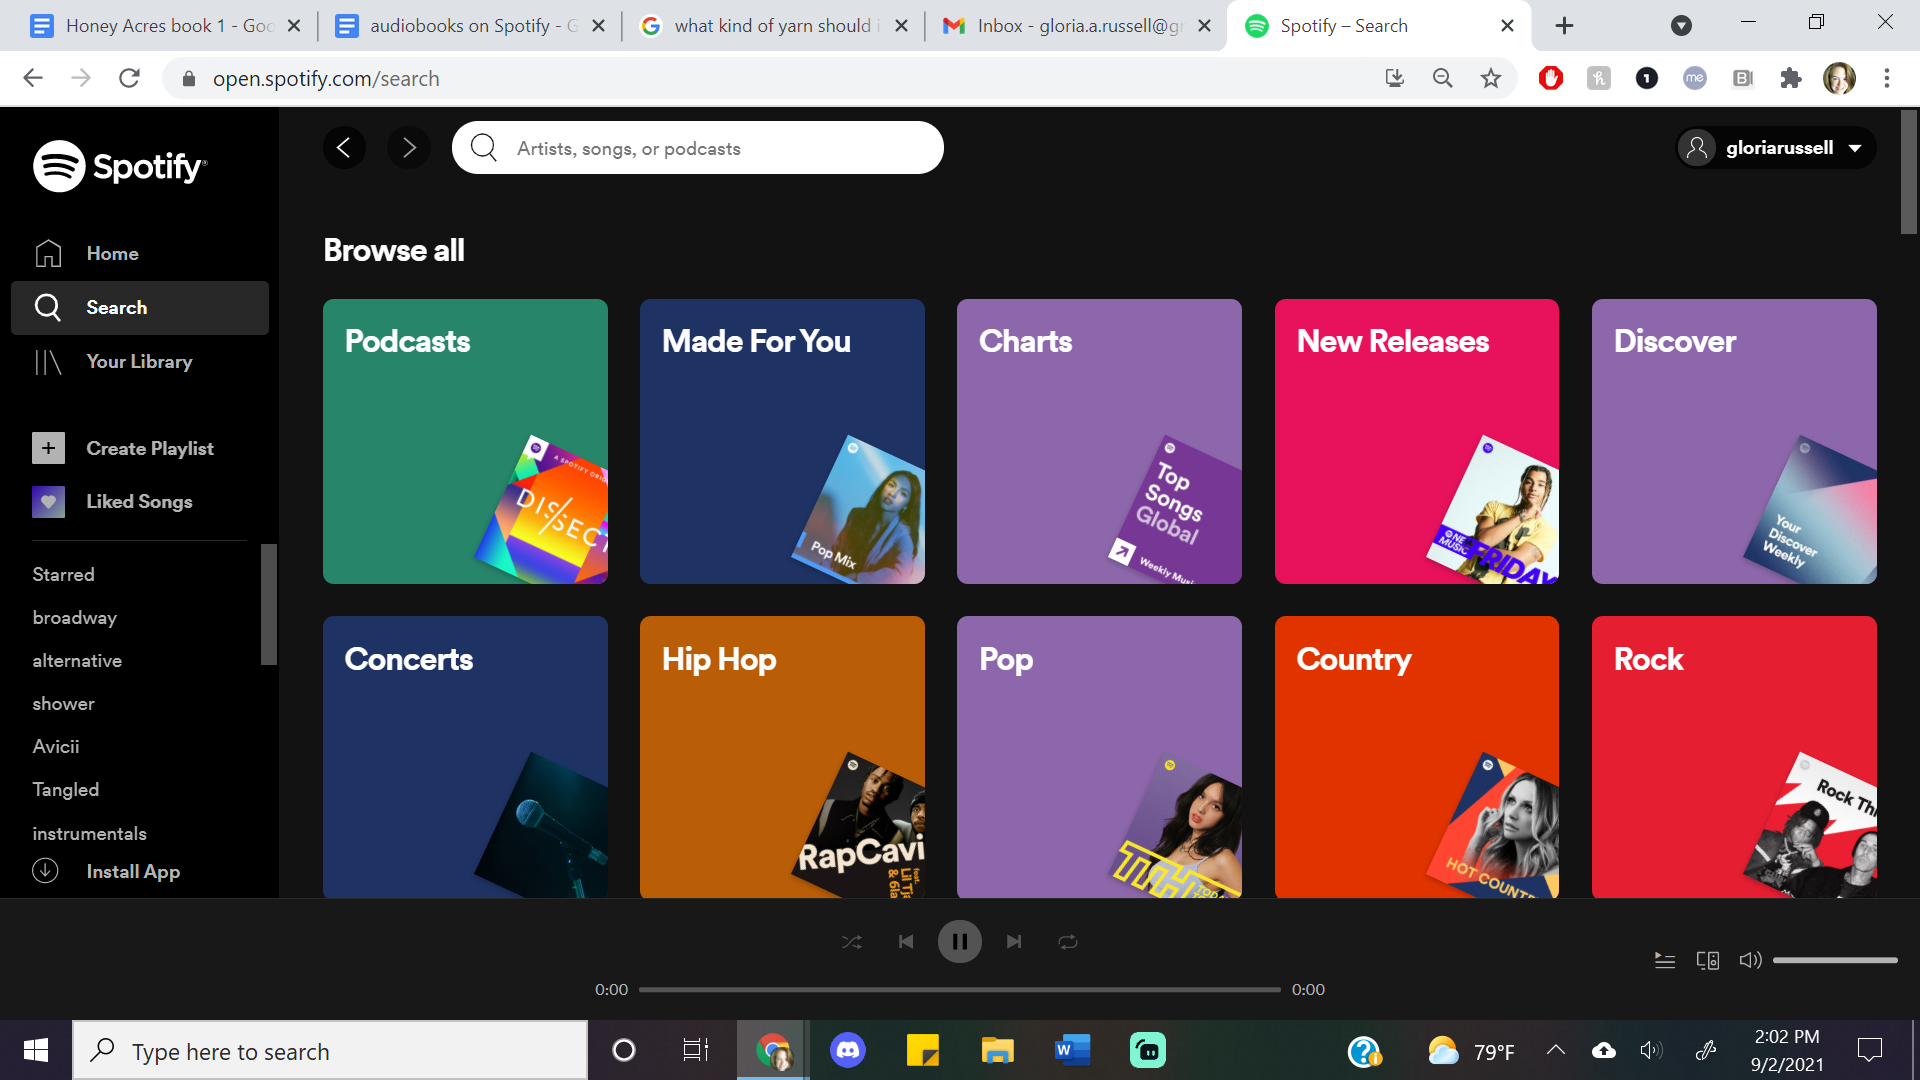This screenshot has width=1920, height=1080.
Task: Open the play queue
Action: 1665,960
